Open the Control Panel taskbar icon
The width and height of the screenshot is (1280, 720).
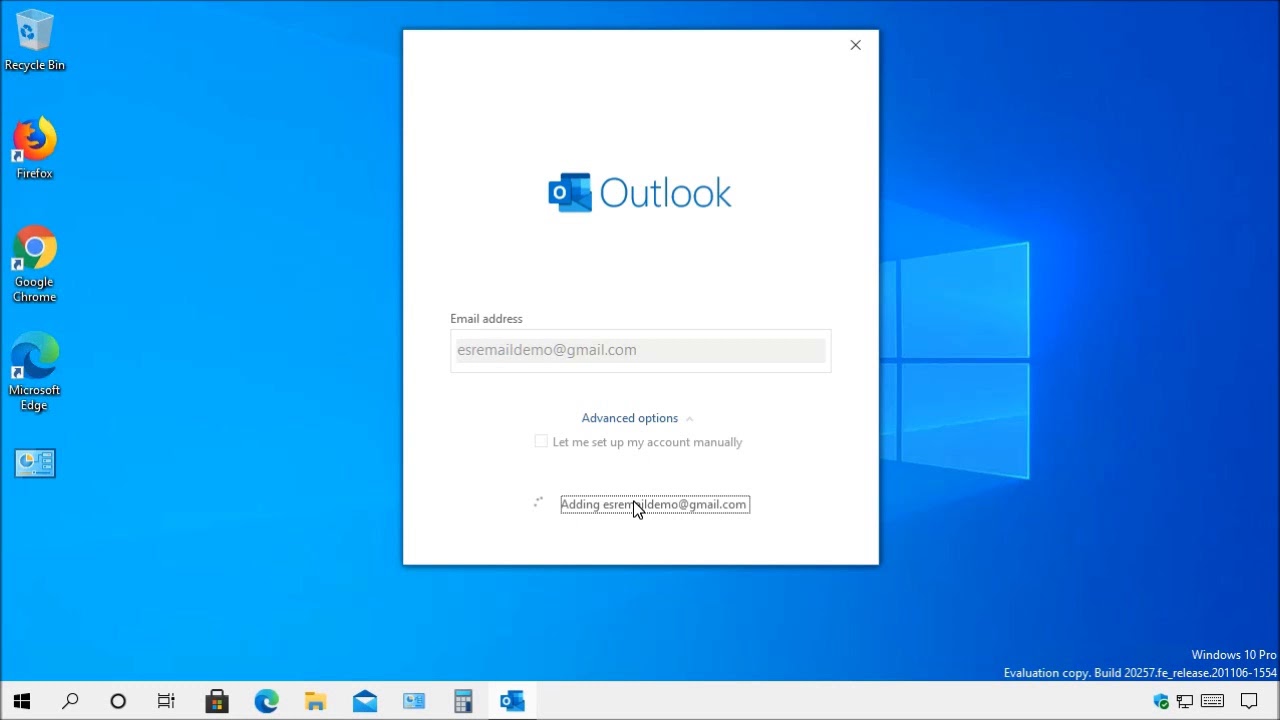(x=414, y=701)
